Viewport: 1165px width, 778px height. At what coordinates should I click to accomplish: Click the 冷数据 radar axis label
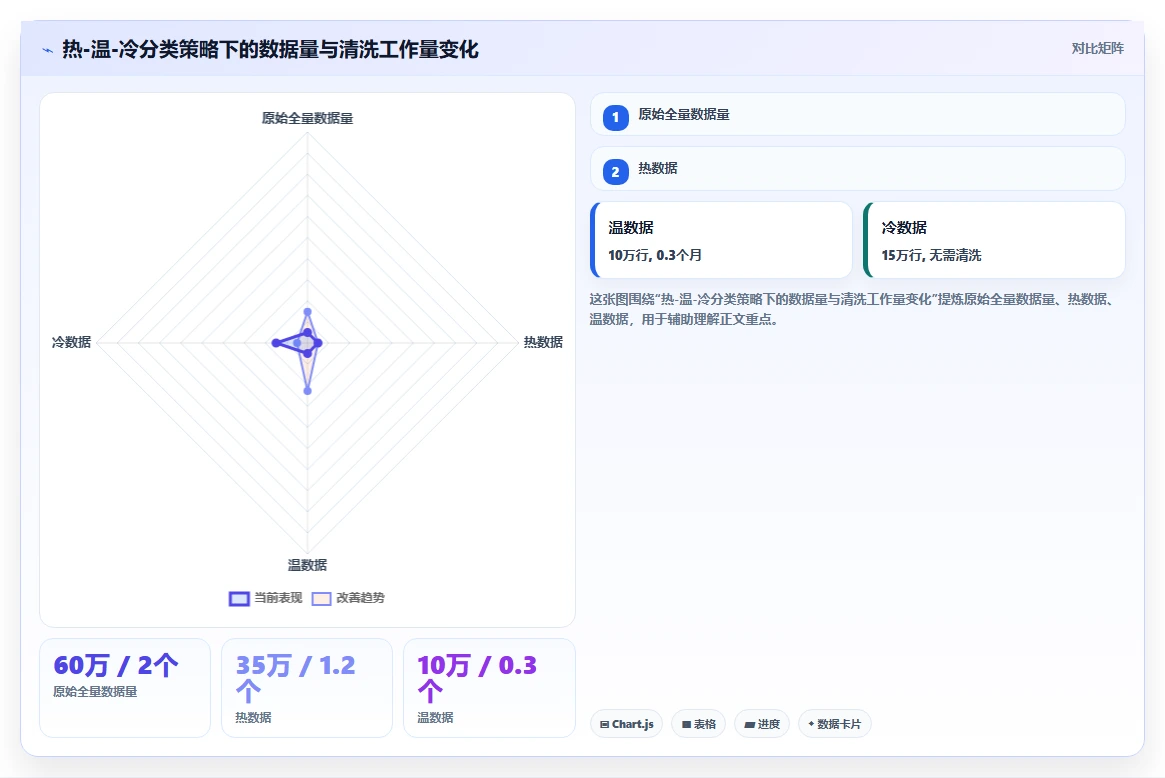click(71, 342)
